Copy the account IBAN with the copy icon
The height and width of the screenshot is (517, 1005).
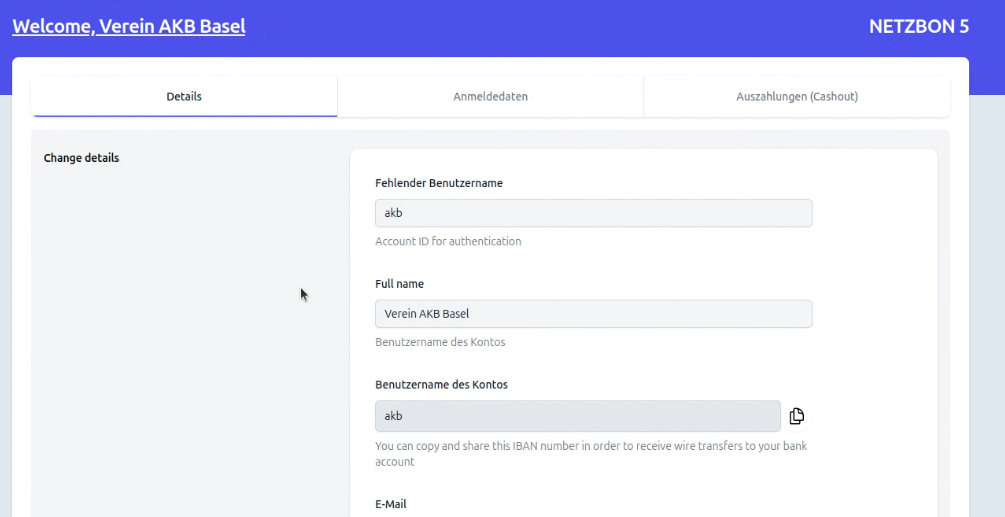(x=796, y=416)
